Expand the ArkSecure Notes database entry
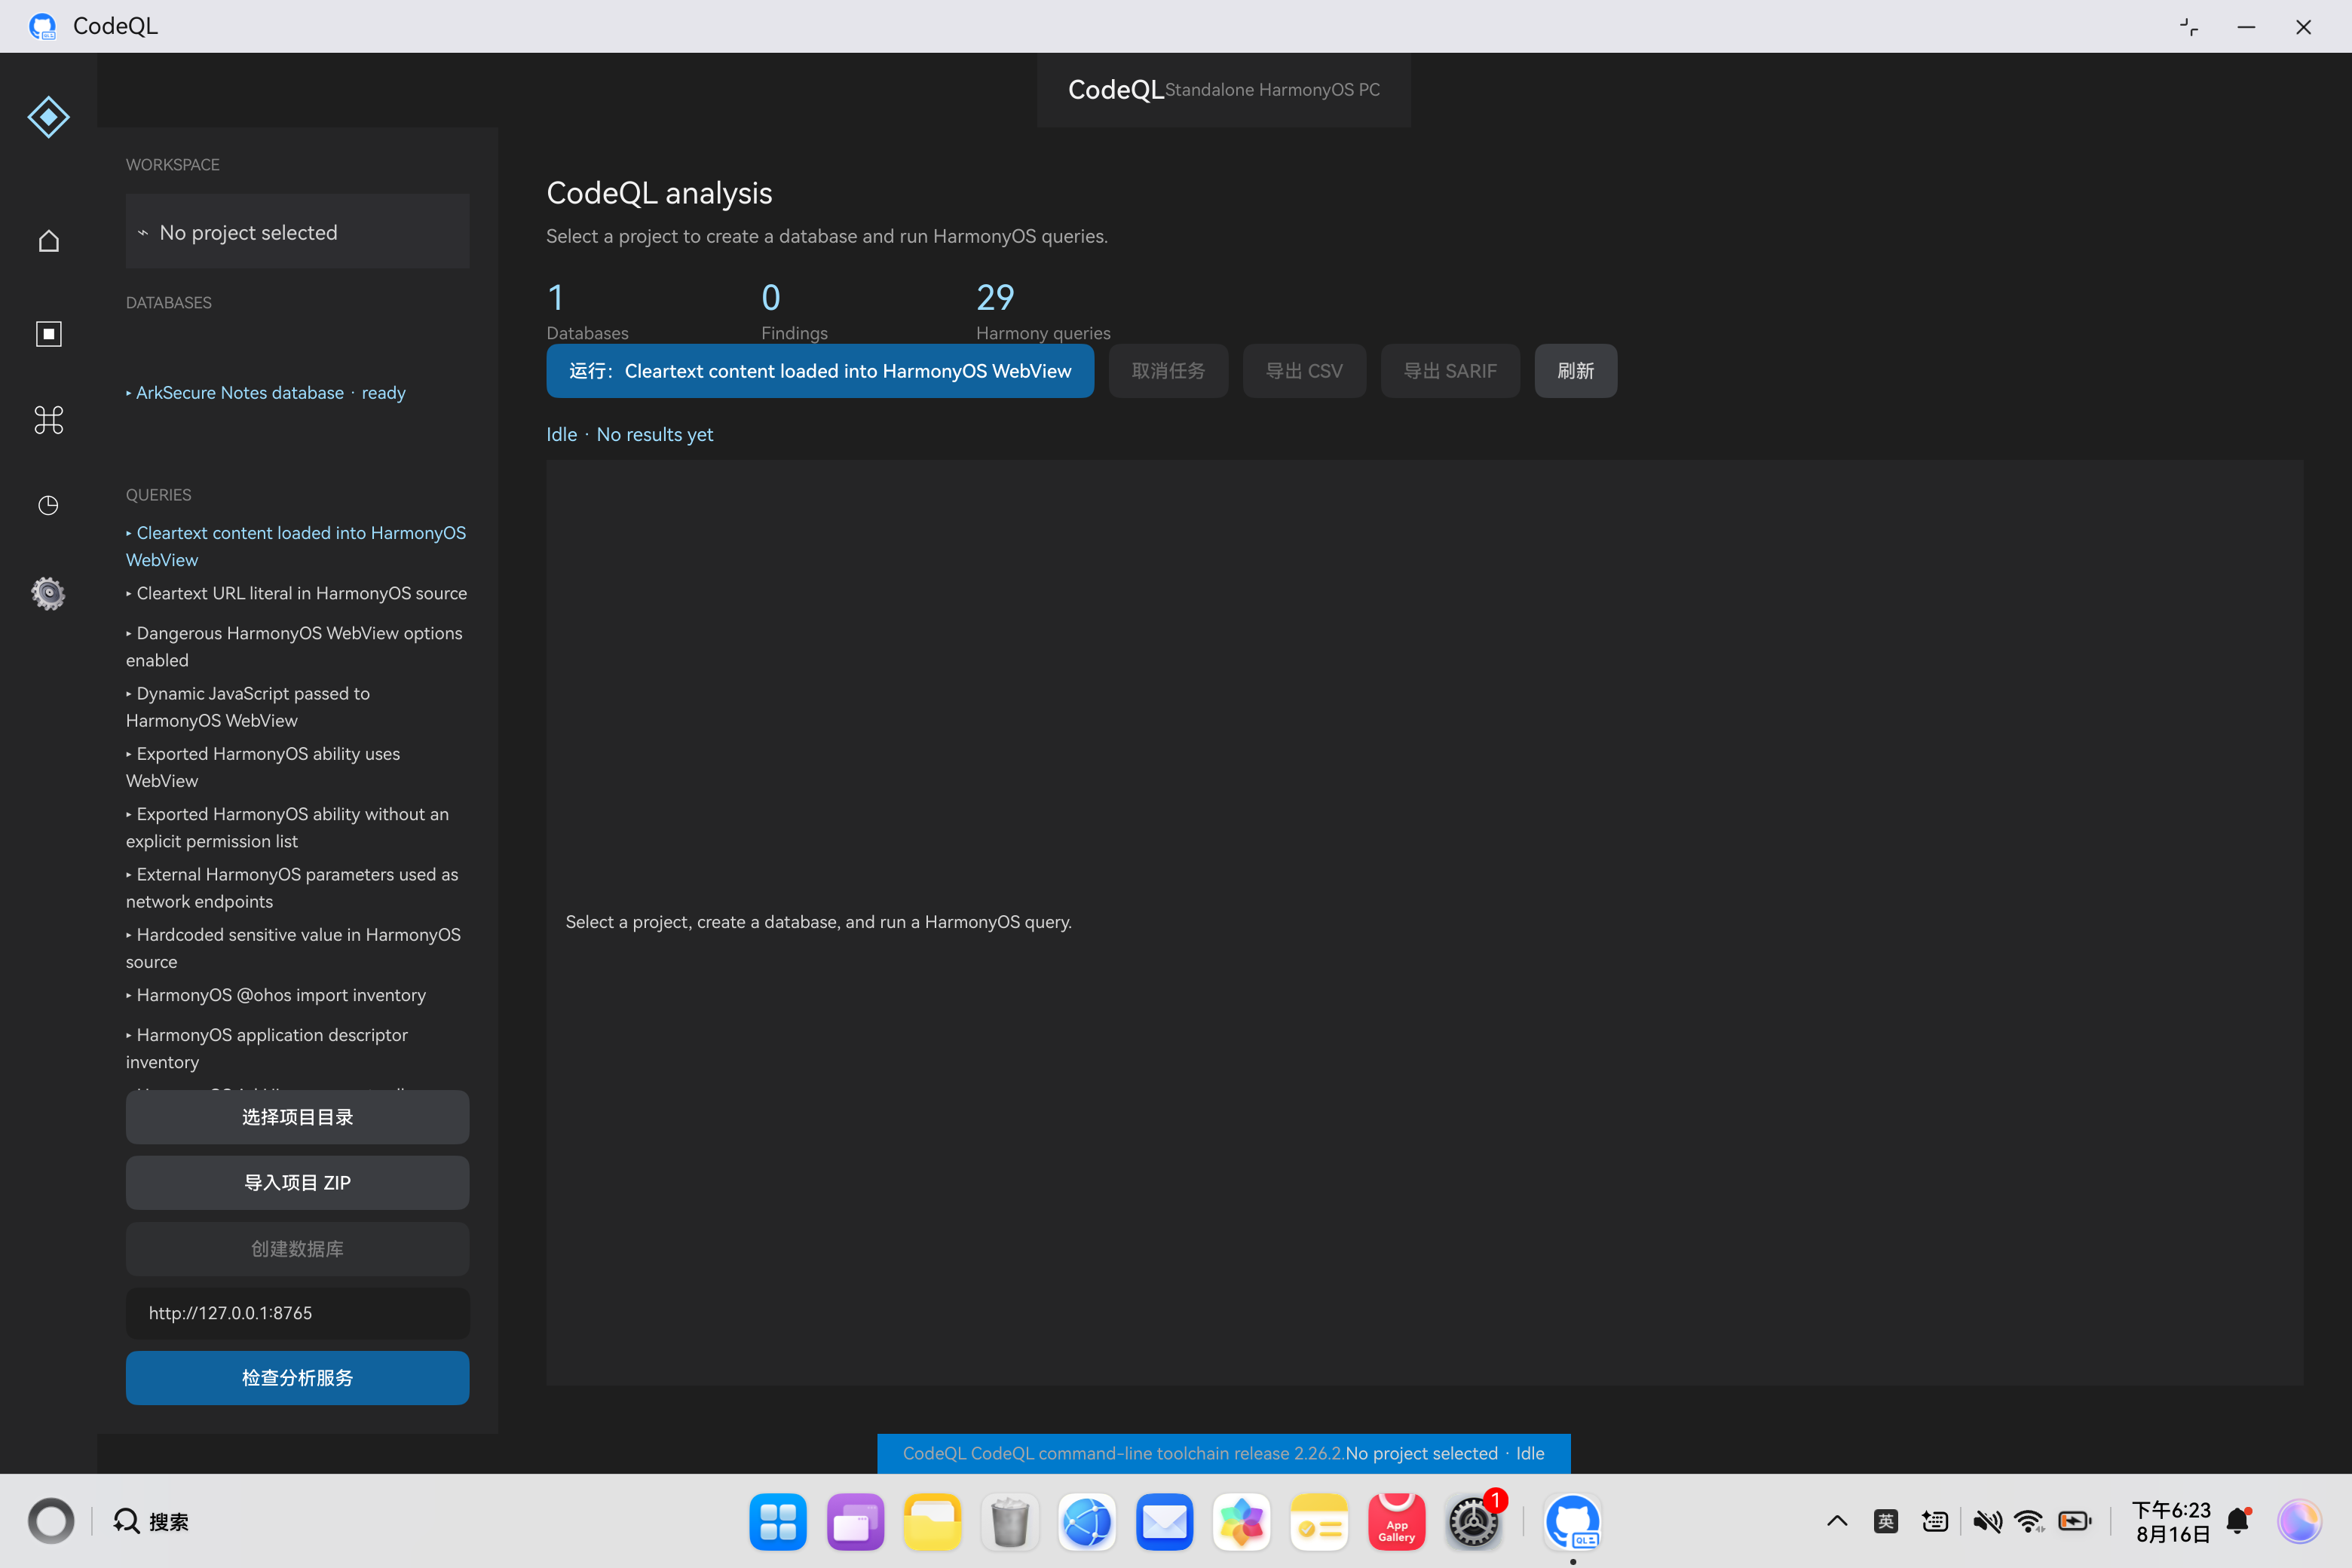Image resolution: width=2352 pixels, height=1568 pixels. click(x=266, y=393)
